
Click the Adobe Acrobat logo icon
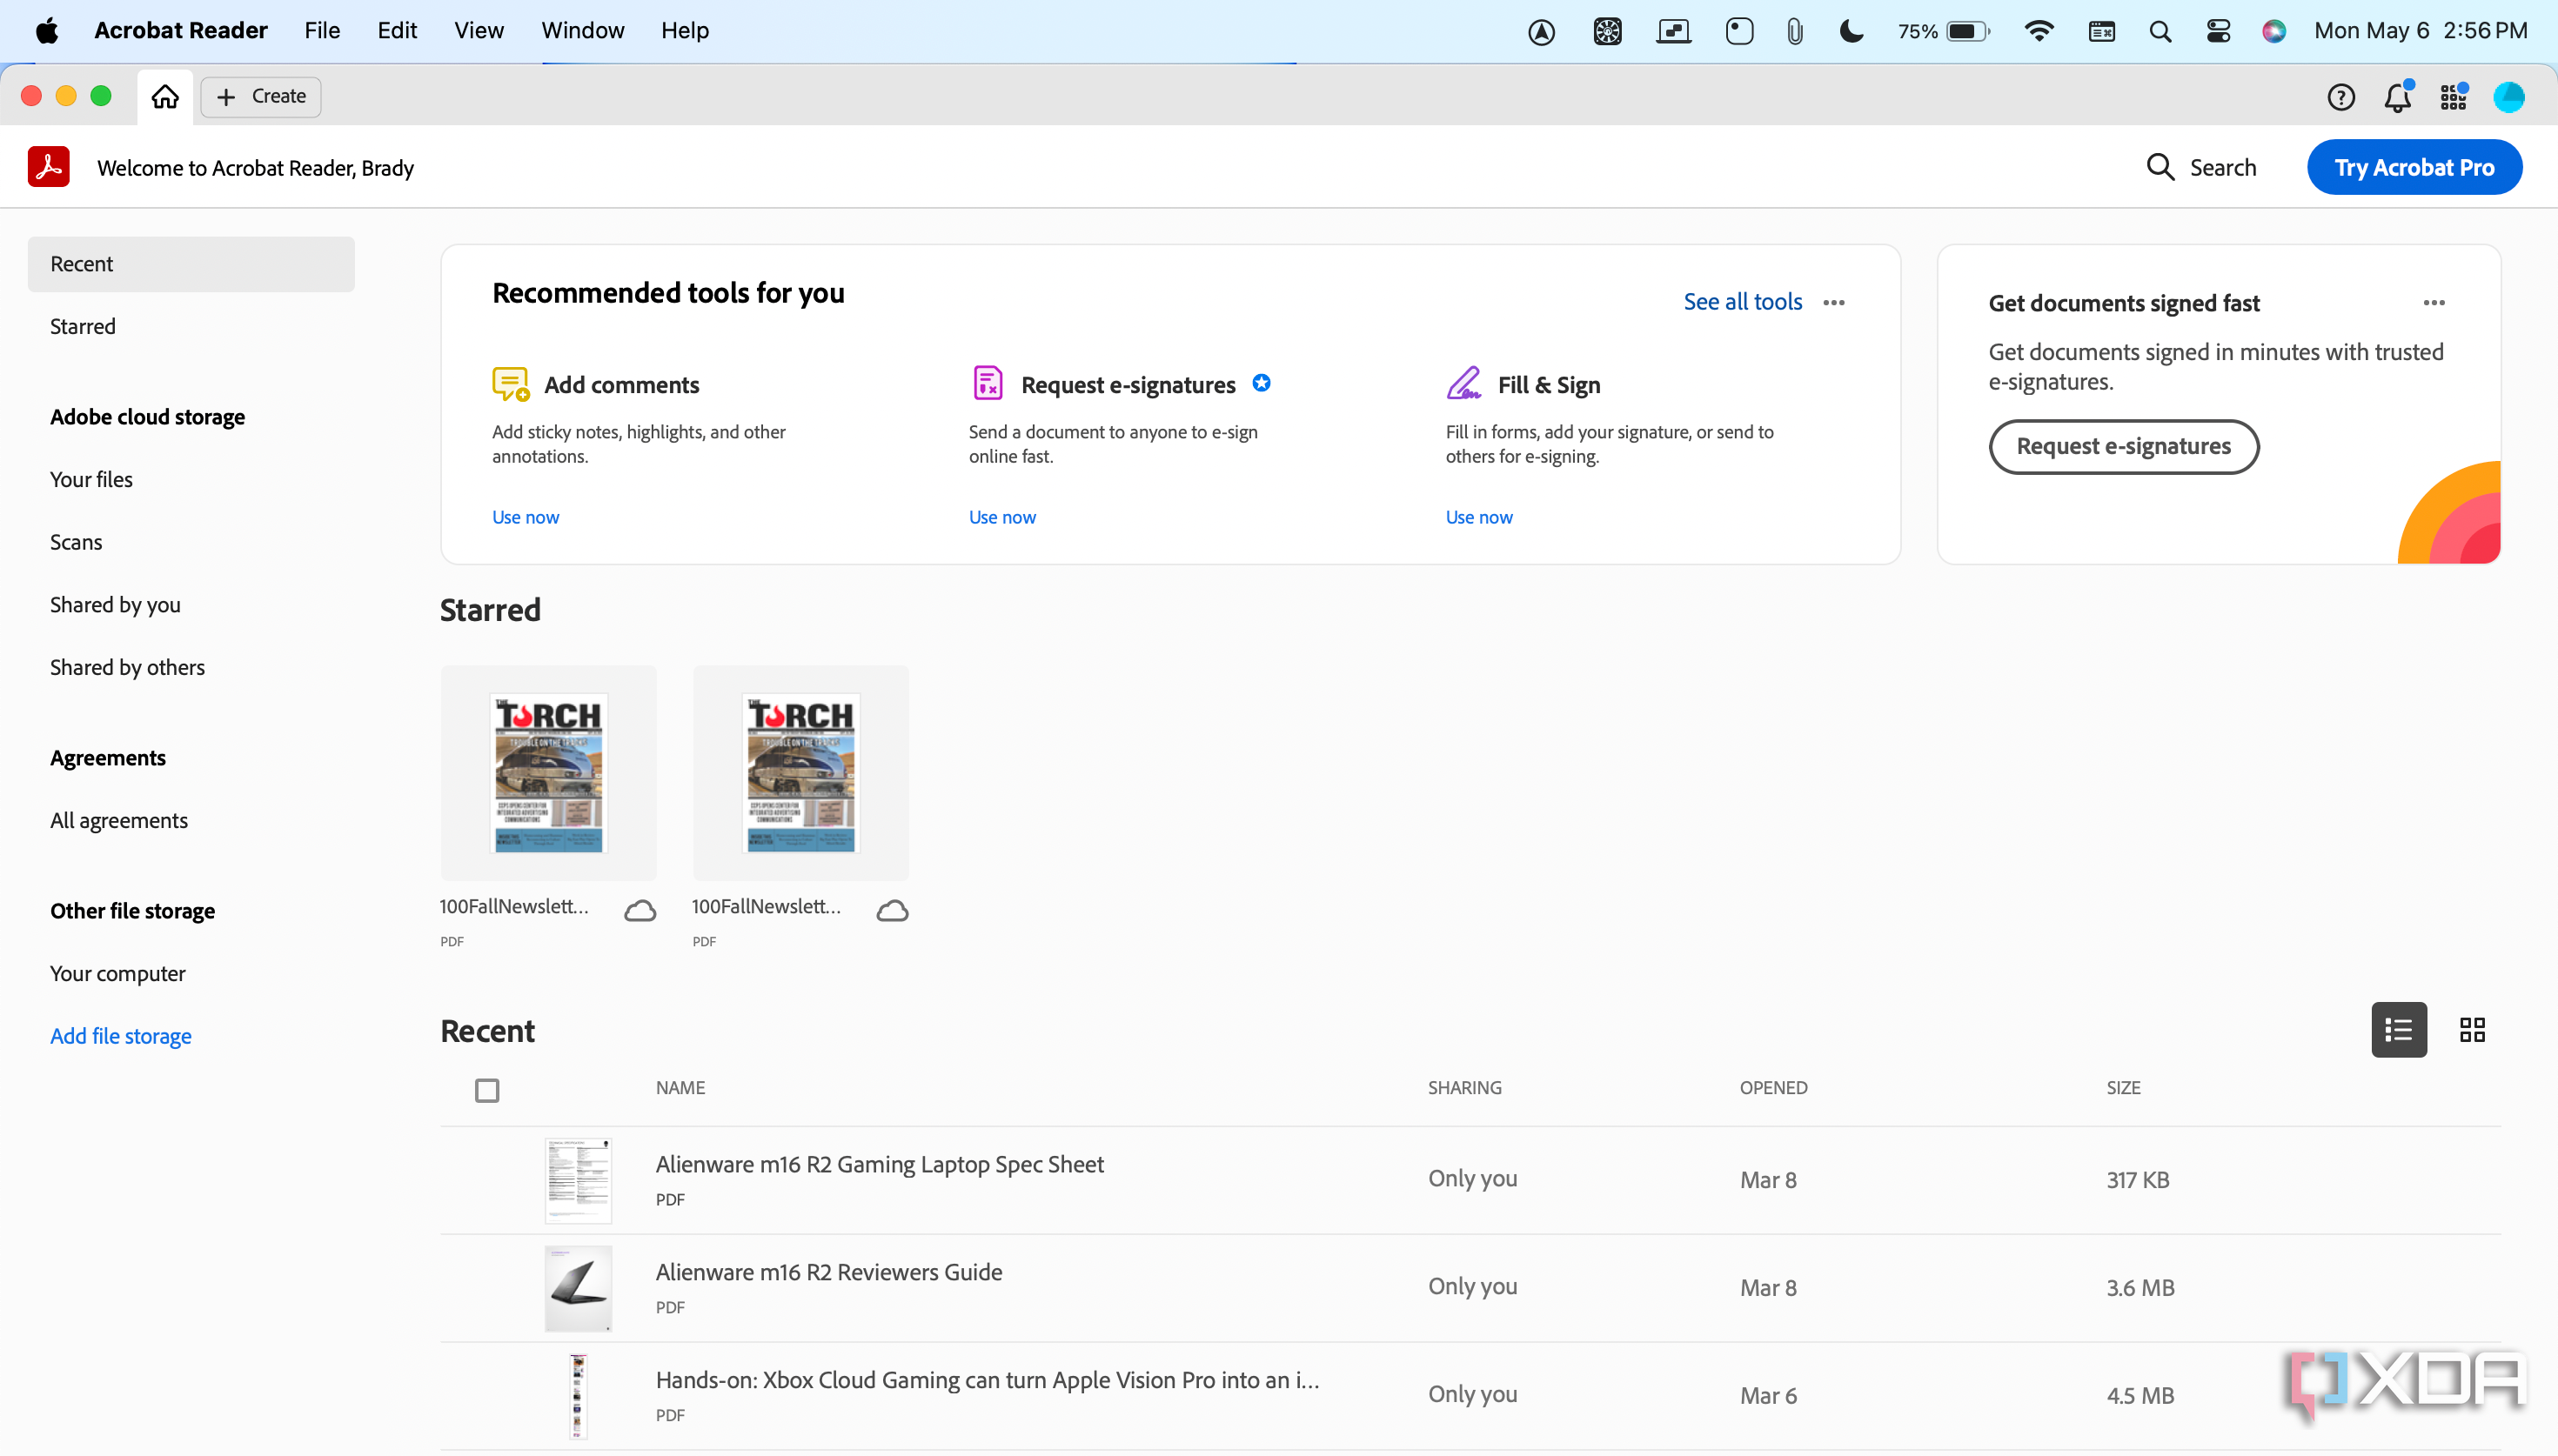pyautogui.click(x=48, y=167)
